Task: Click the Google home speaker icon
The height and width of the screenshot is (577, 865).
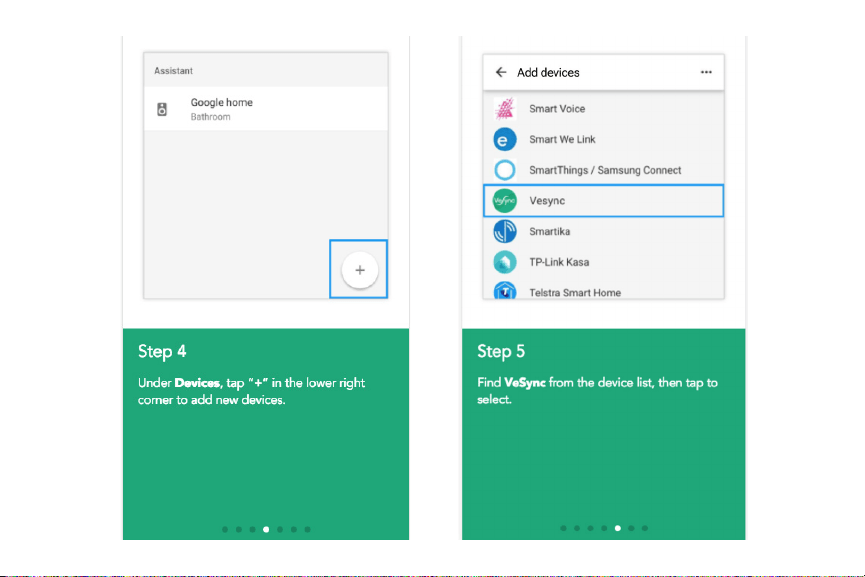Action: point(162,109)
